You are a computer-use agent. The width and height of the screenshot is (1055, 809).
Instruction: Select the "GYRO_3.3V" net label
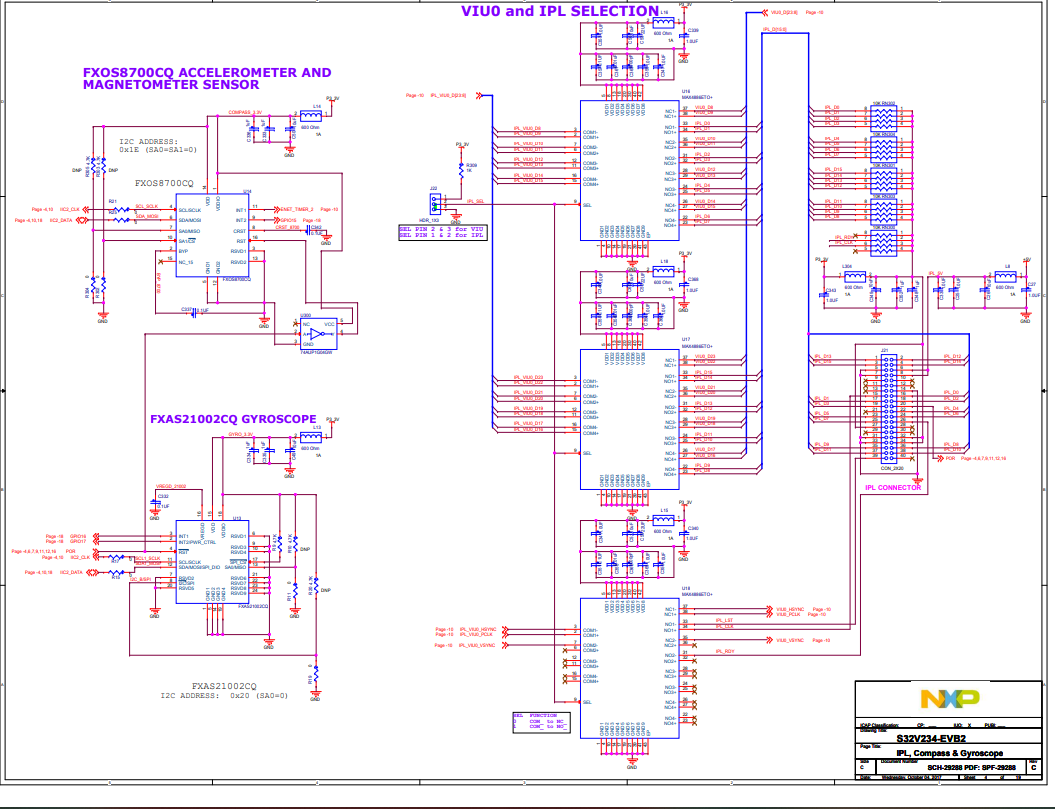click(x=240, y=435)
